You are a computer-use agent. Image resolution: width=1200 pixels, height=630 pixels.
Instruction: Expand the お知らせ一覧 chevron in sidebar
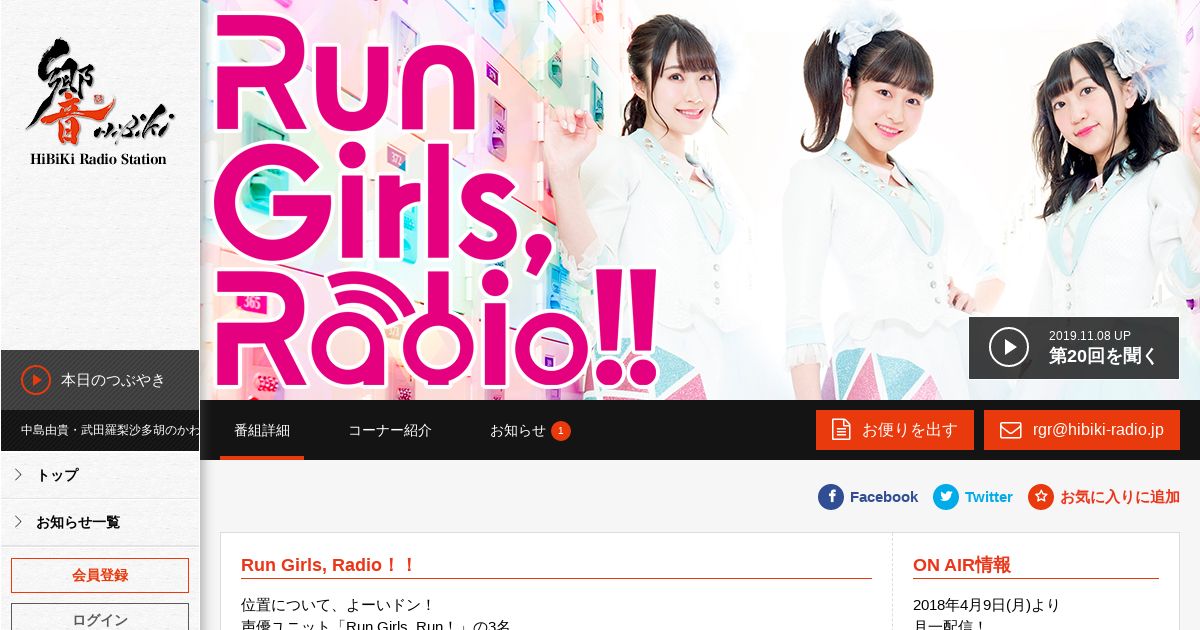18,522
